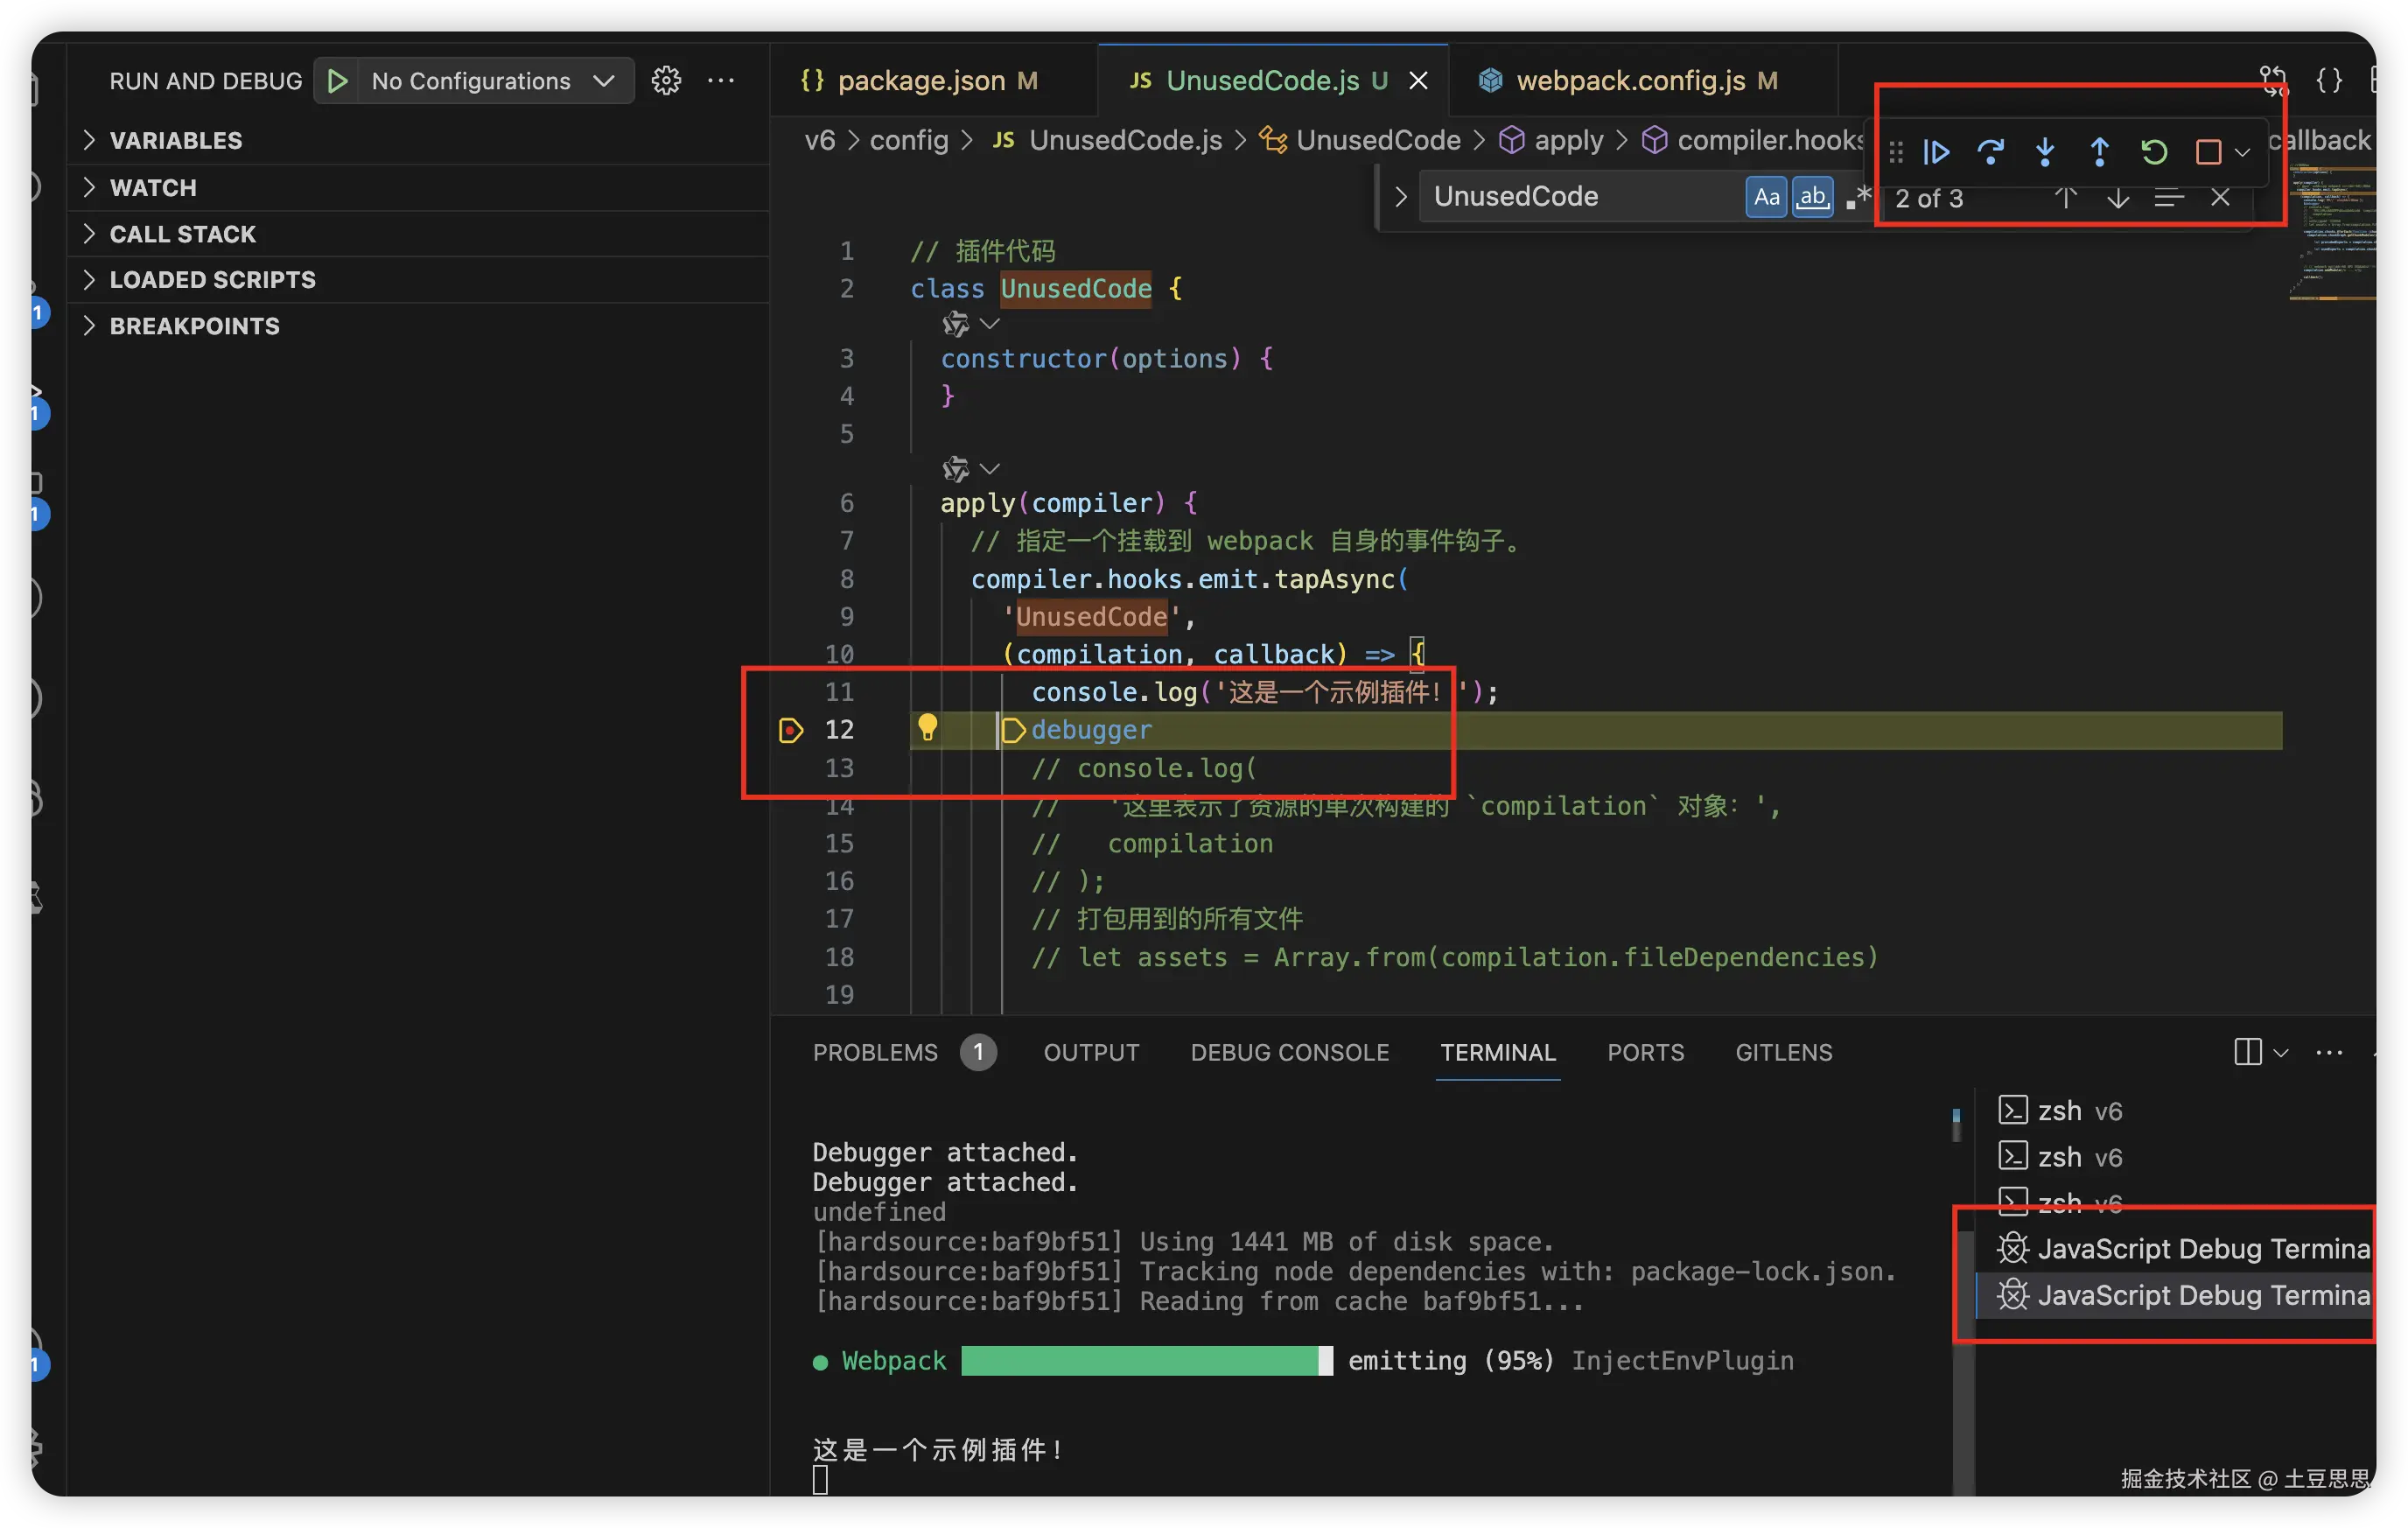The width and height of the screenshot is (2408, 1528).
Task: Expand the CALL STACK section
Action: [x=182, y=234]
